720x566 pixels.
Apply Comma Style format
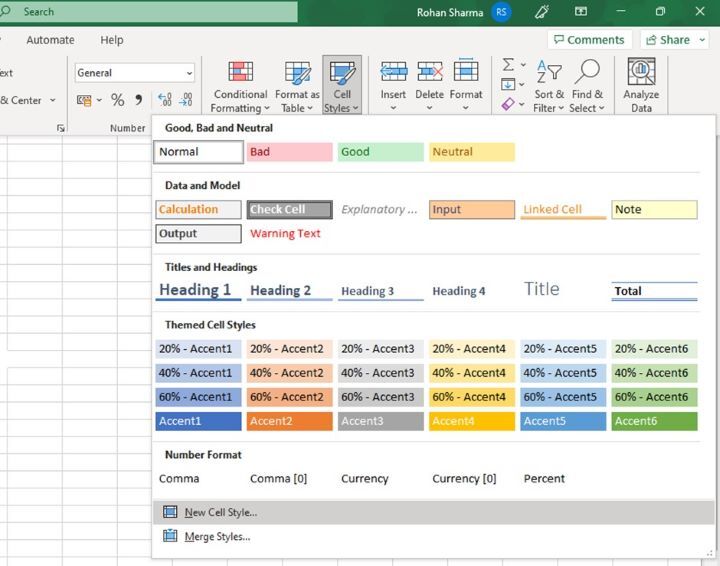[139, 100]
